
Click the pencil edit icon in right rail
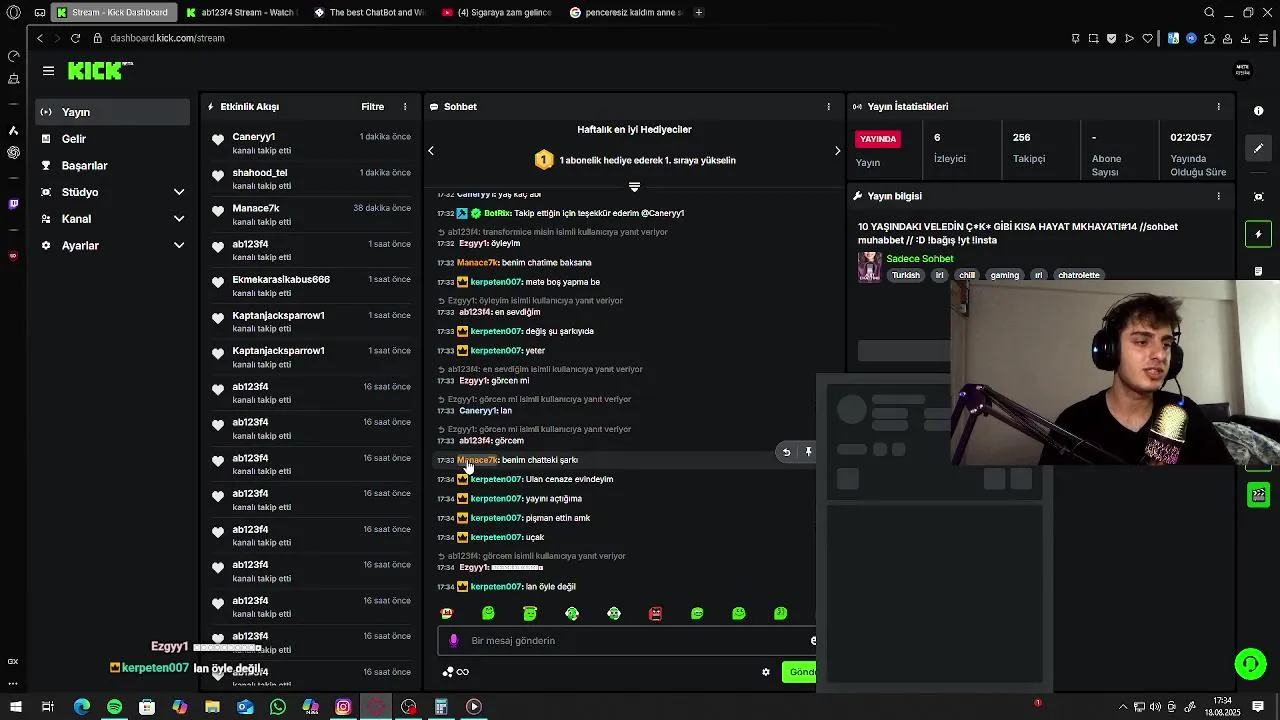(x=1259, y=148)
